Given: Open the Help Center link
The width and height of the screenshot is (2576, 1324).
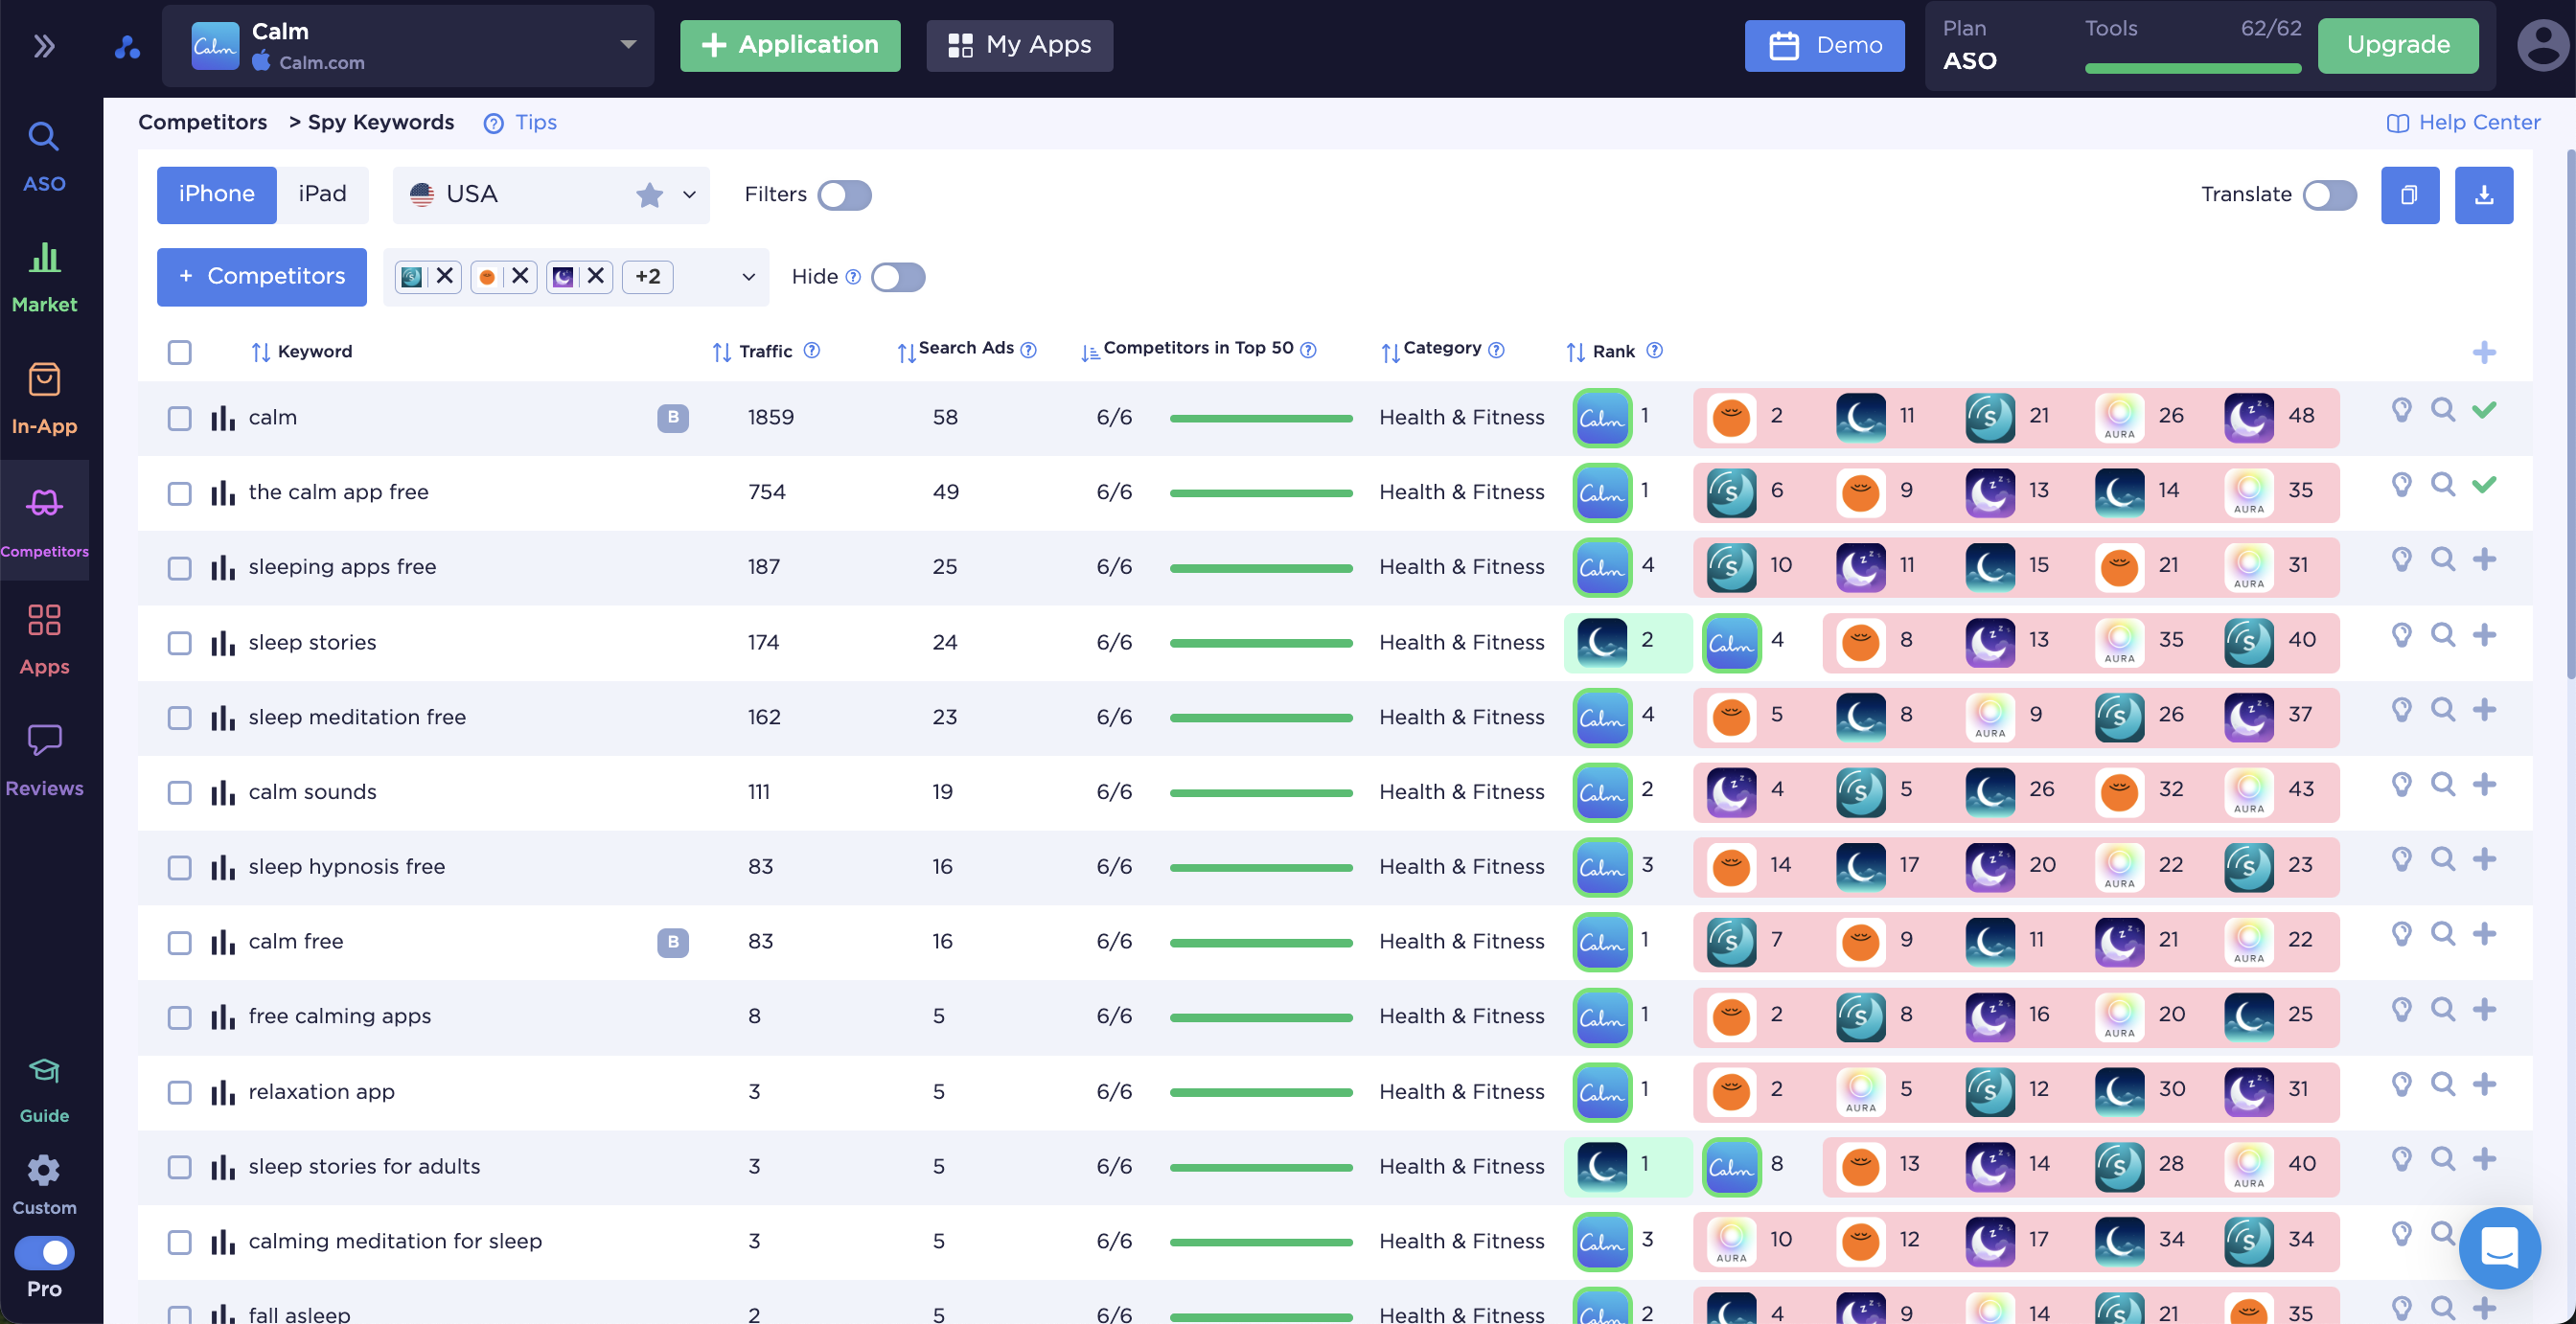Looking at the screenshot, I should [x=2463, y=122].
